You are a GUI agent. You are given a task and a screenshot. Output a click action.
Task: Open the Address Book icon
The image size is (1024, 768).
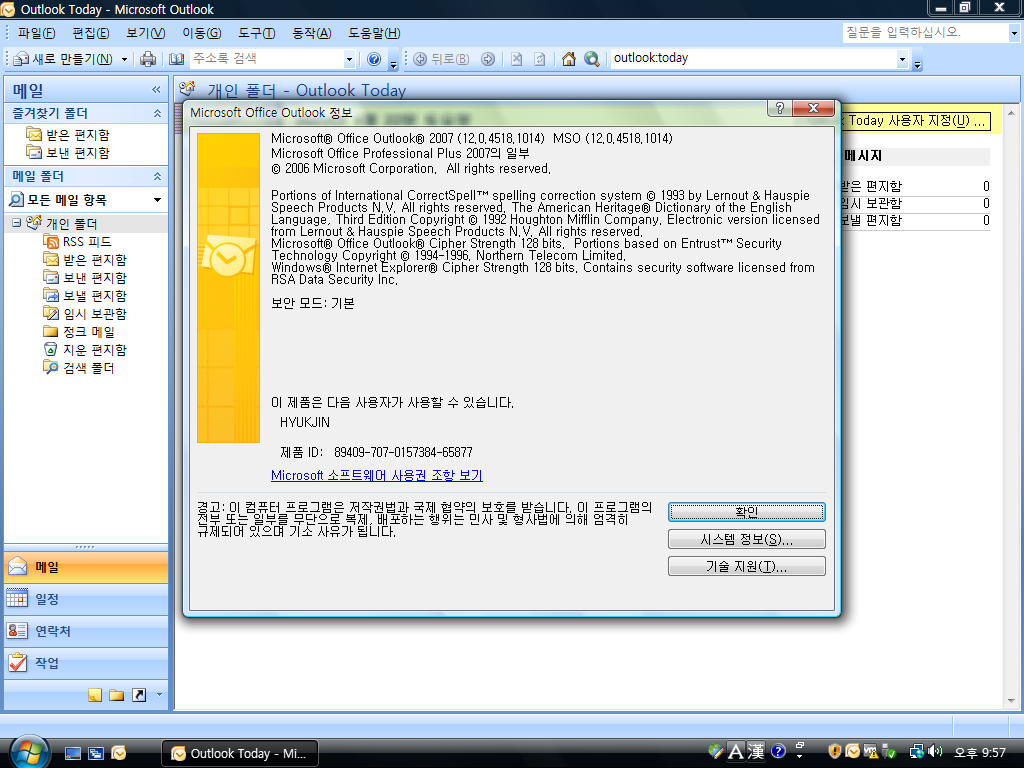176,59
